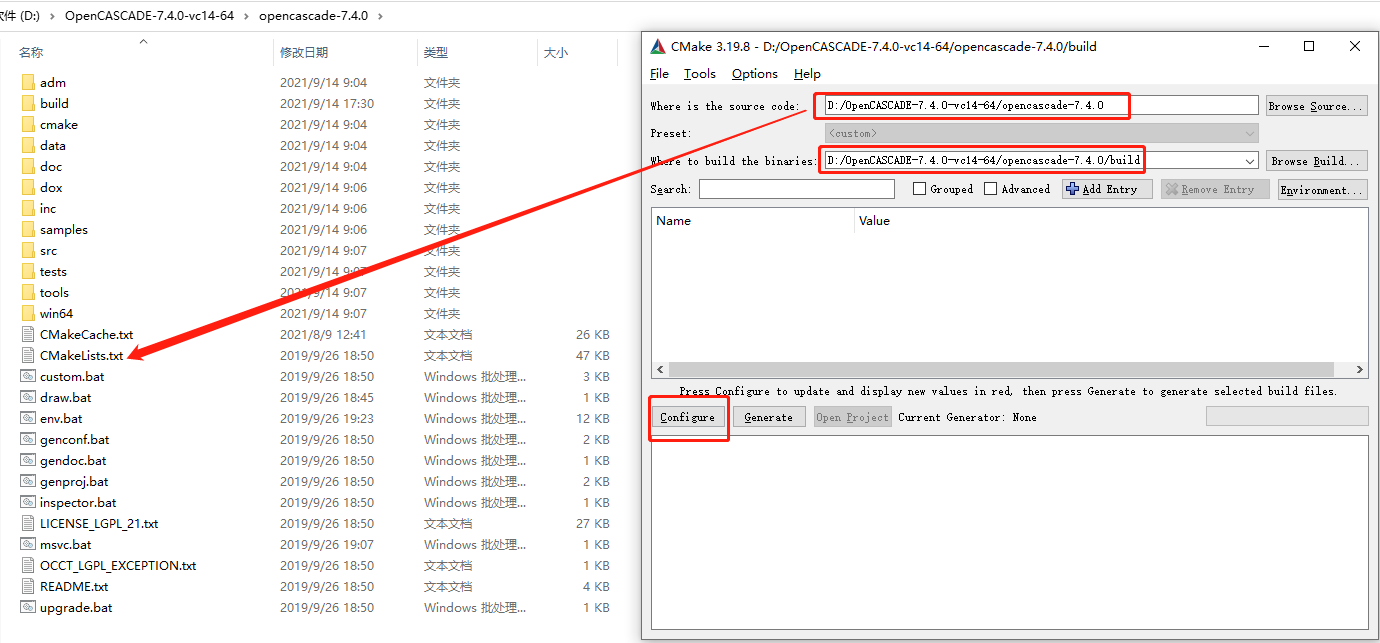Sort files by 名称 column header
Image resolution: width=1380 pixels, height=643 pixels.
pyautogui.click(x=31, y=52)
